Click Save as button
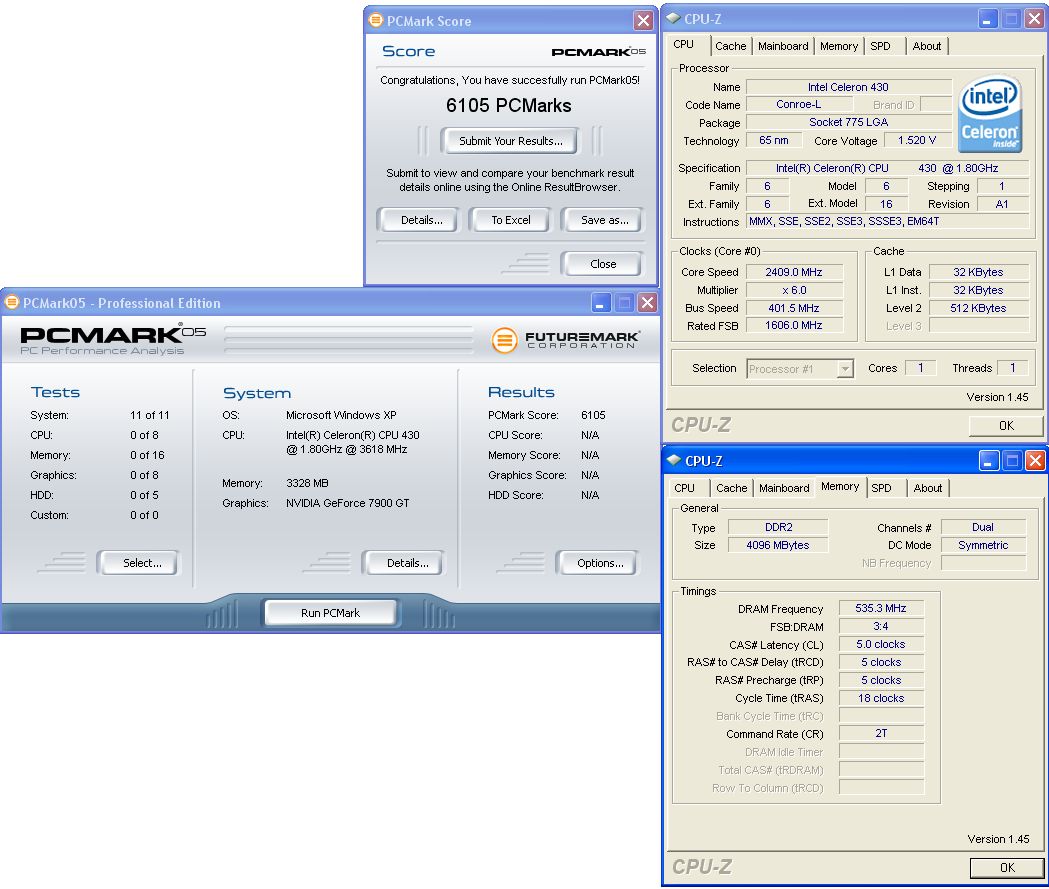 pos(604,220)
